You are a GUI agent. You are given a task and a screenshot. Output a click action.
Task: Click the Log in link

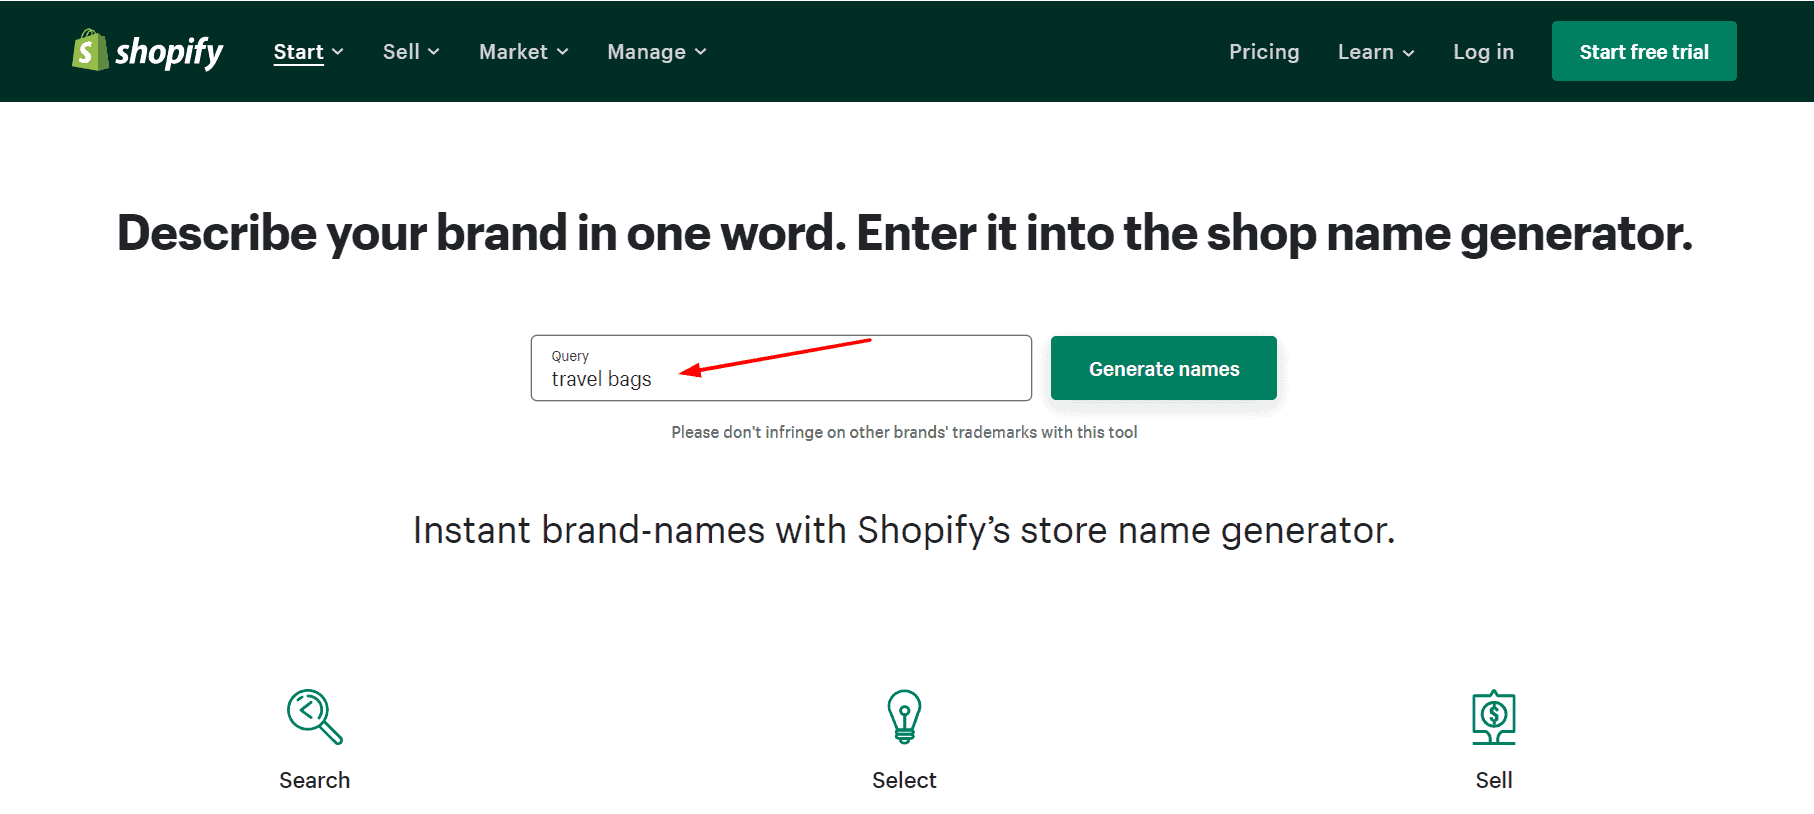(1483, 52)
